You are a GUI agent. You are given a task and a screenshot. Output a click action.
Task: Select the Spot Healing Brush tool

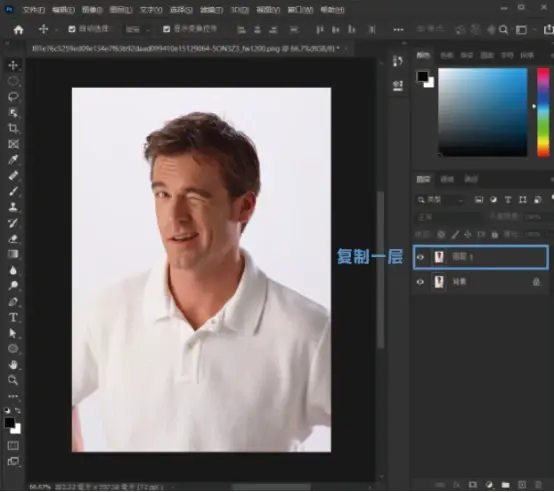13,175
